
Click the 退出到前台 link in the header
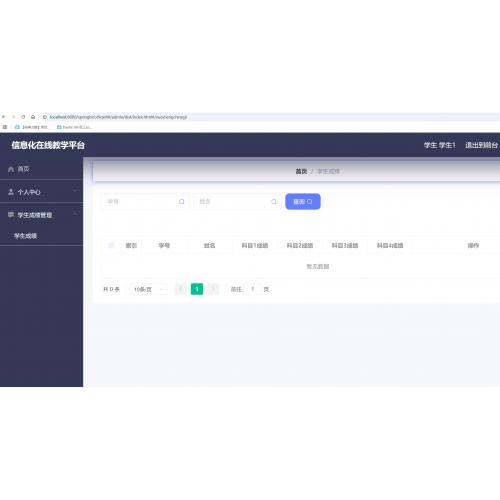[481, 145]
